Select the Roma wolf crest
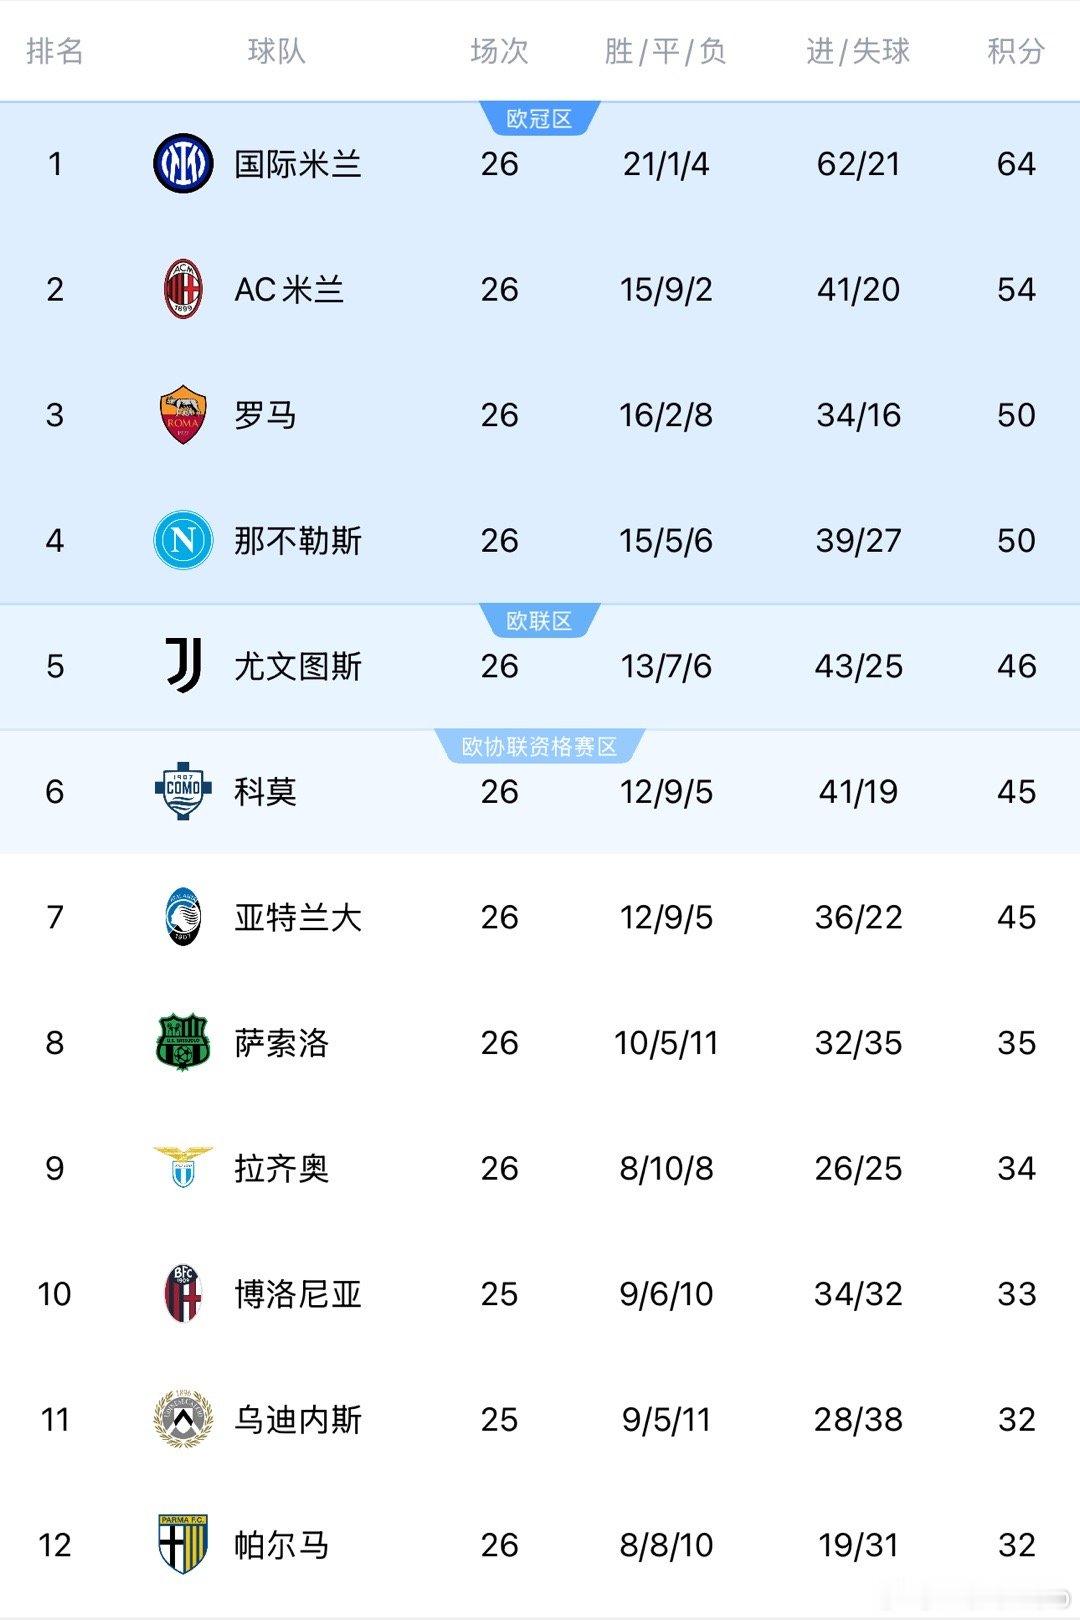The height and width of the screenshot is (1620, 1080). pyautogui.click(x=183, y=415)
